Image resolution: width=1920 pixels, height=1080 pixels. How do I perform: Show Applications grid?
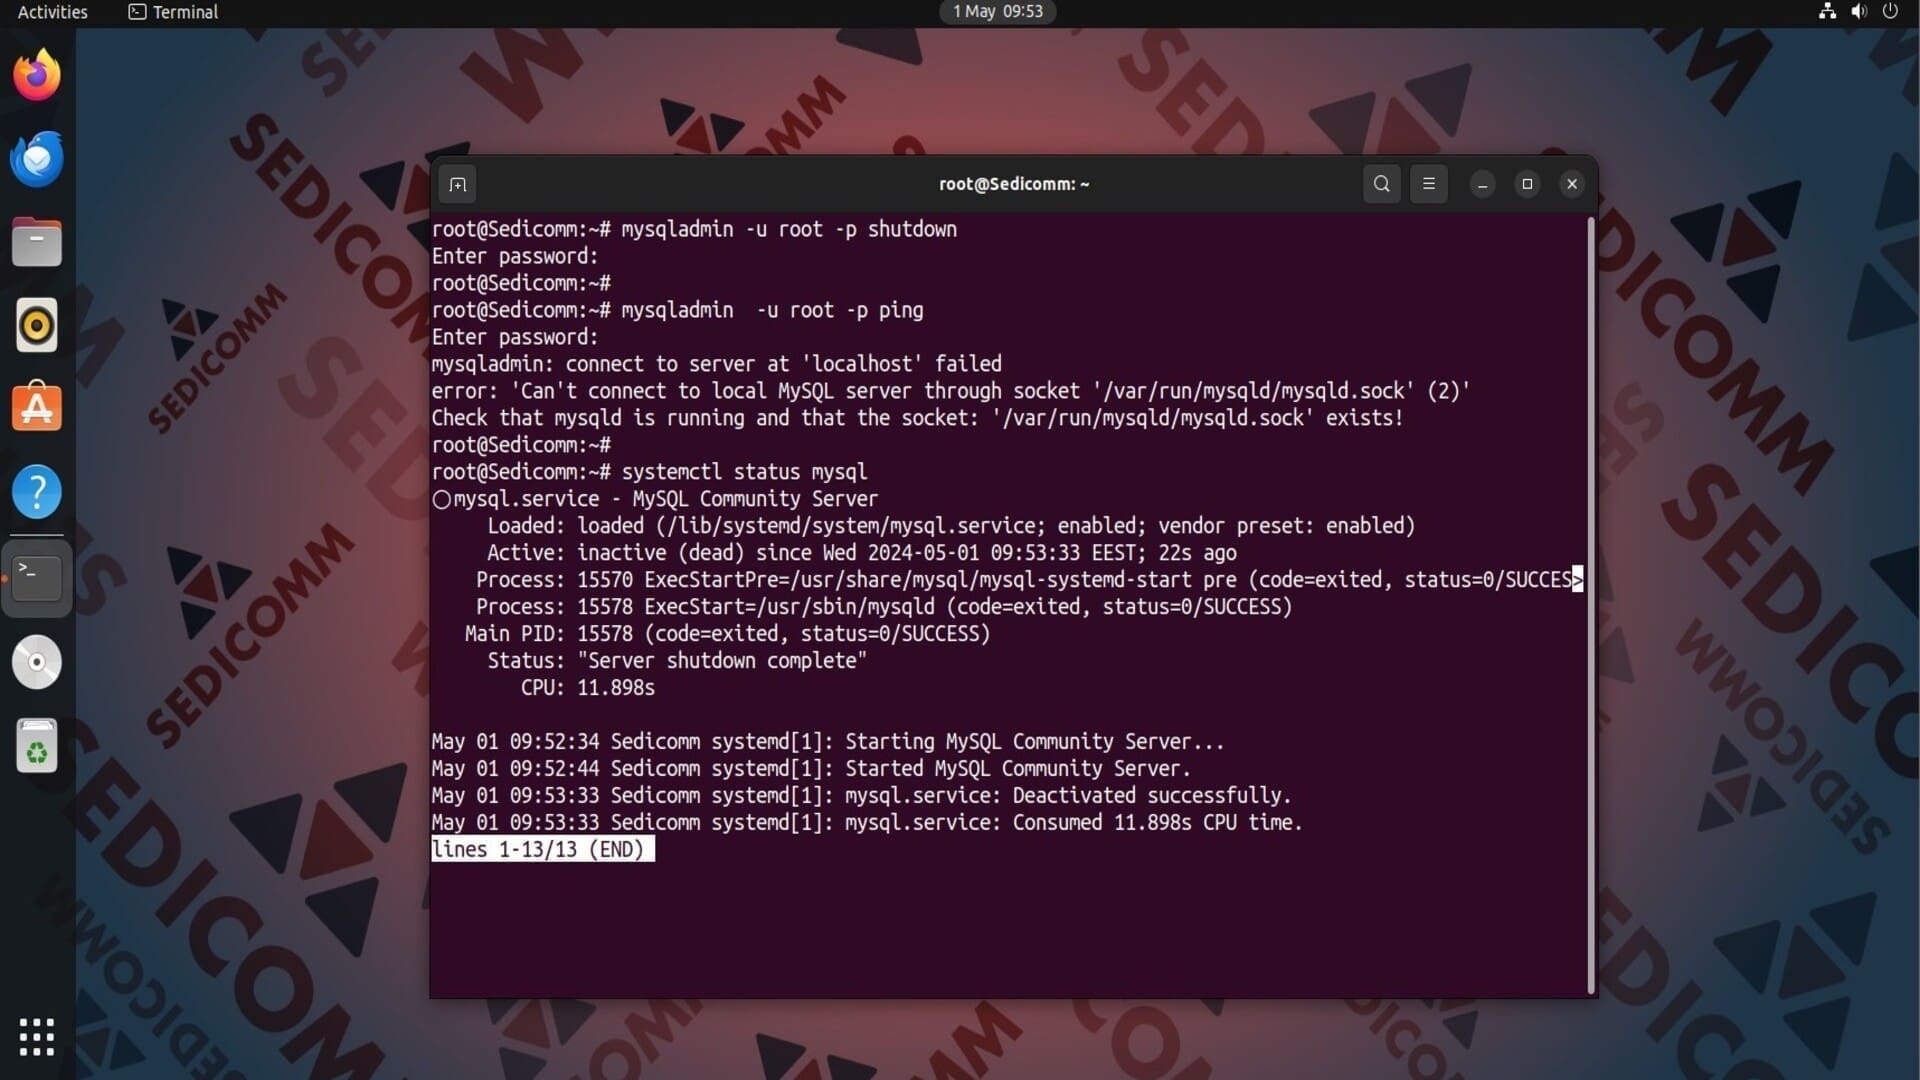37,1037
